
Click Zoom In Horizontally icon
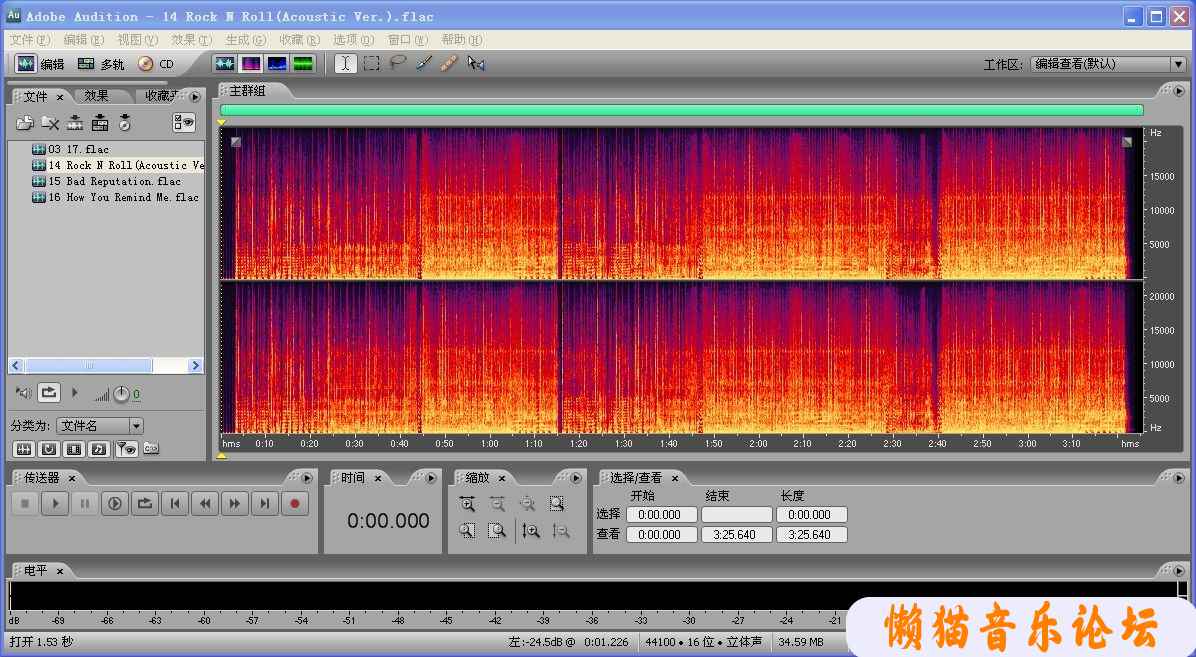point(468,504)
